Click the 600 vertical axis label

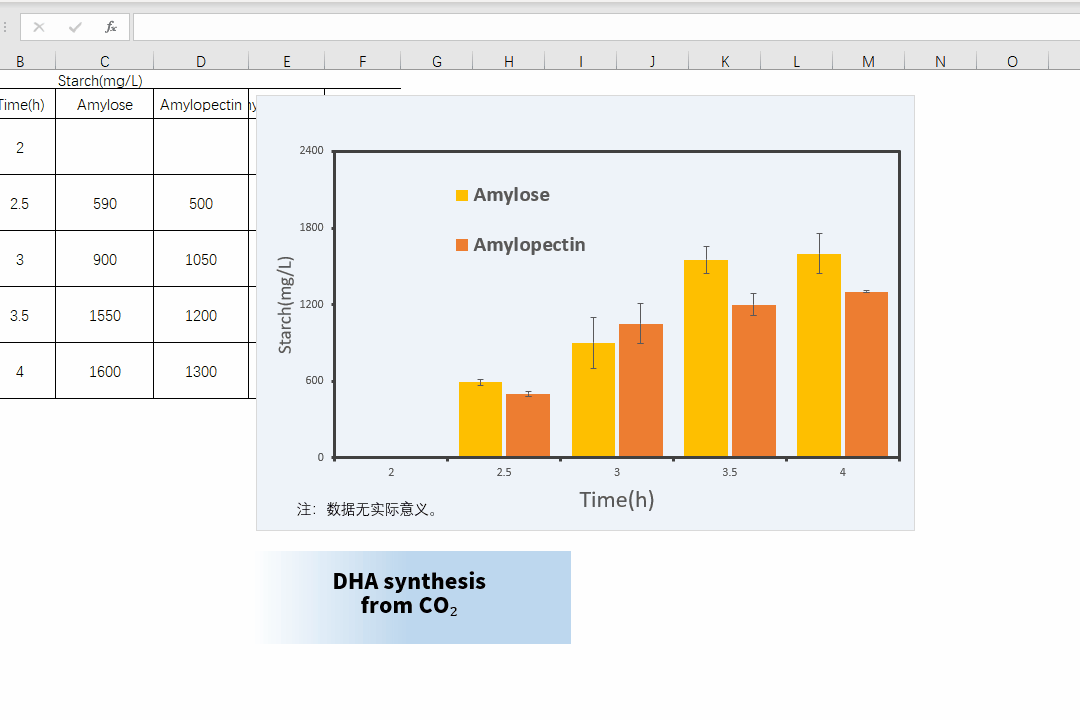315,380
